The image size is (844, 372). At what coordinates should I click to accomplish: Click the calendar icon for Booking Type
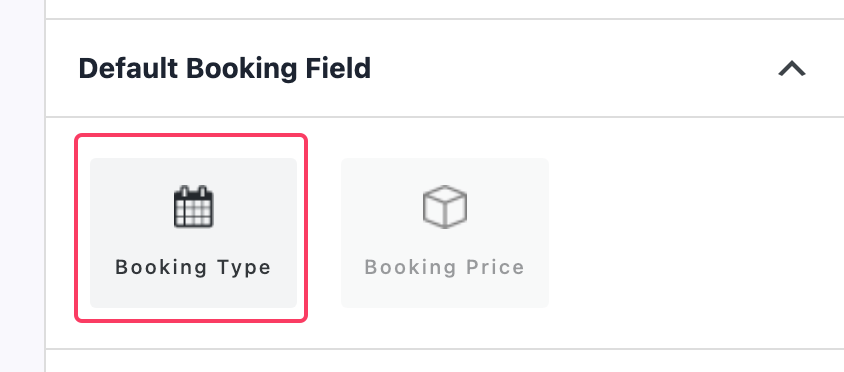194,207
